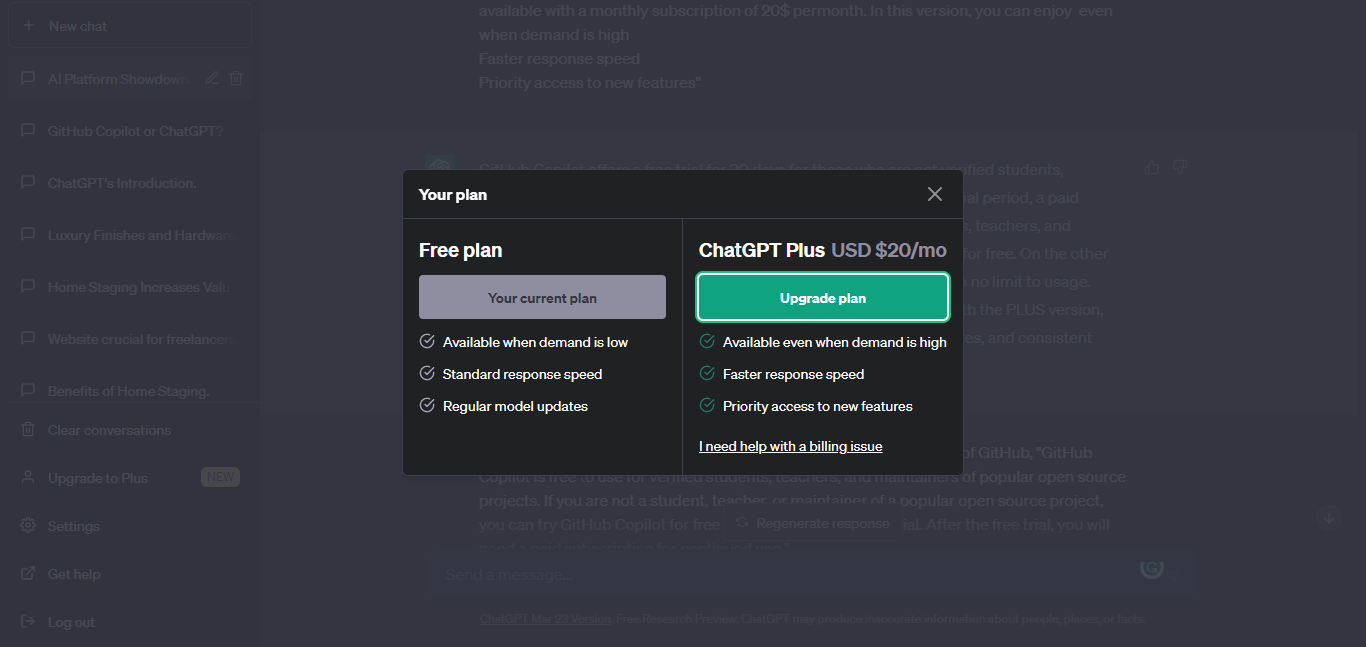Click the Upgrade plan button
Screen dimensions: 1366x647
(822, 298)
